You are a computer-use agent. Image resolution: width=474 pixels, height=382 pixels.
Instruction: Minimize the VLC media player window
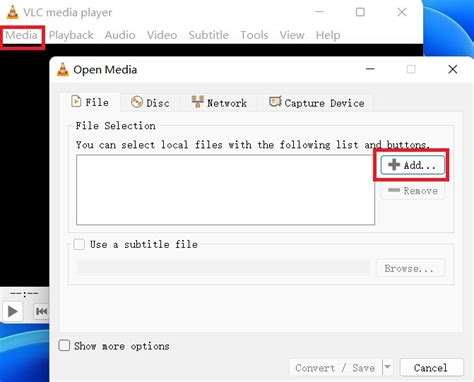[x=319, y=12]
